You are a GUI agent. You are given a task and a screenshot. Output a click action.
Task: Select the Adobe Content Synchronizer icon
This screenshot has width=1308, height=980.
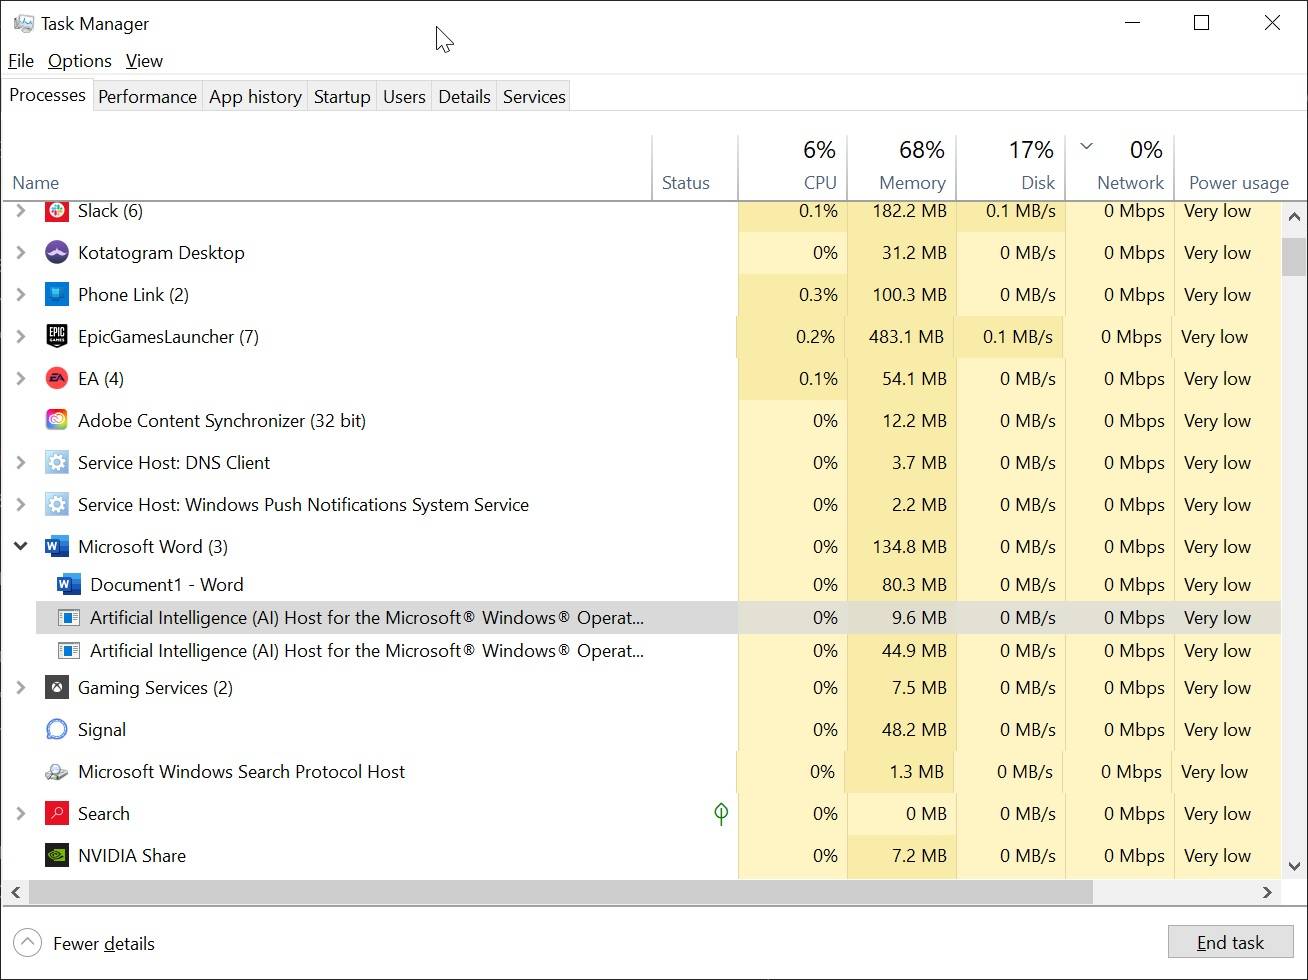click(x=56, y=420)
